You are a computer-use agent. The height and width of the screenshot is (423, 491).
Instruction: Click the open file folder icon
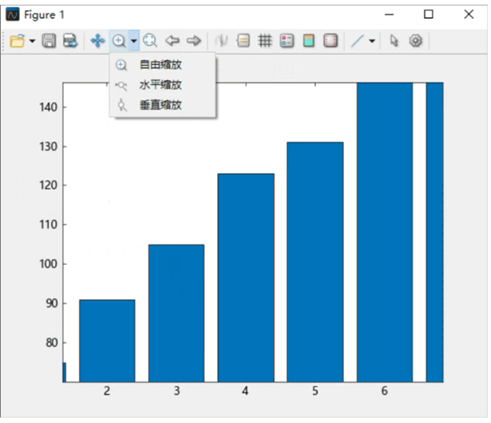tap(17, 41)
